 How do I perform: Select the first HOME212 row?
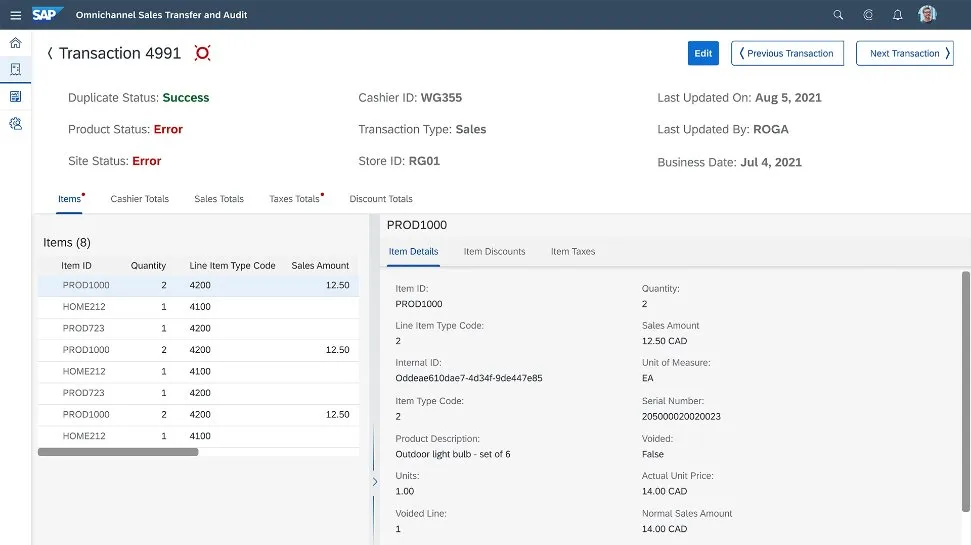click(x=84, y=307)
